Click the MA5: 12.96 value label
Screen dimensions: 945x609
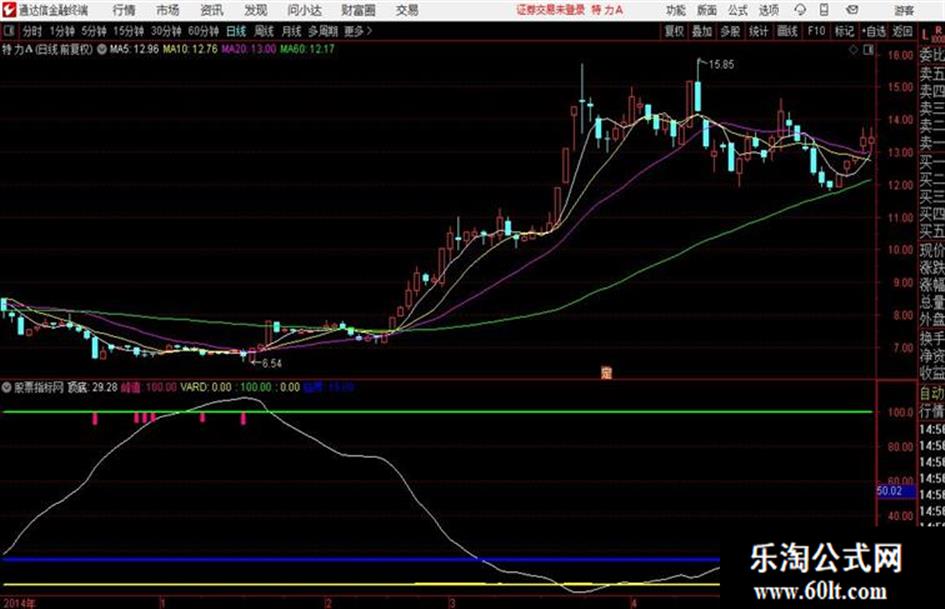[x=134, y=49]
